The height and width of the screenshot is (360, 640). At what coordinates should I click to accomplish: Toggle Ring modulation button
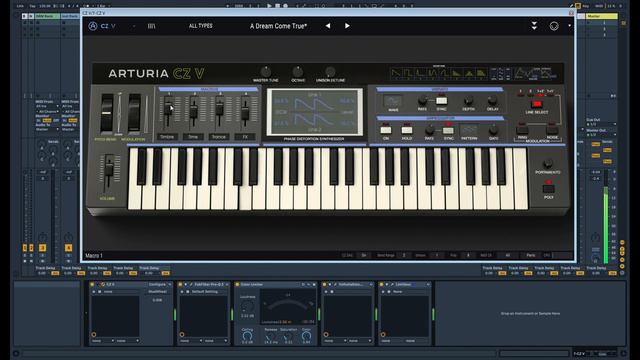522,130
